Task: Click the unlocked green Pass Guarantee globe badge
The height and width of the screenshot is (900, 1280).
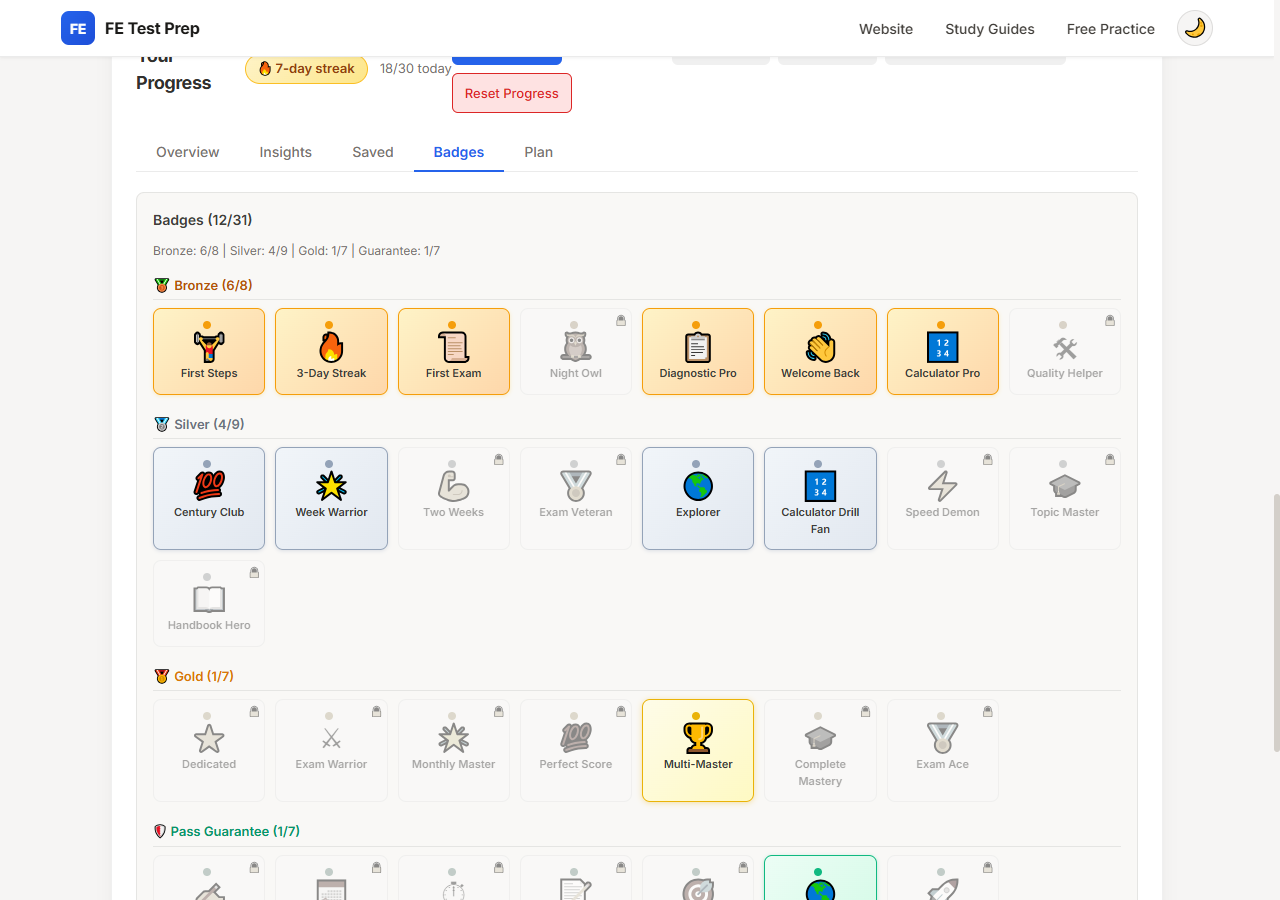Action: (x=820, y=878)
